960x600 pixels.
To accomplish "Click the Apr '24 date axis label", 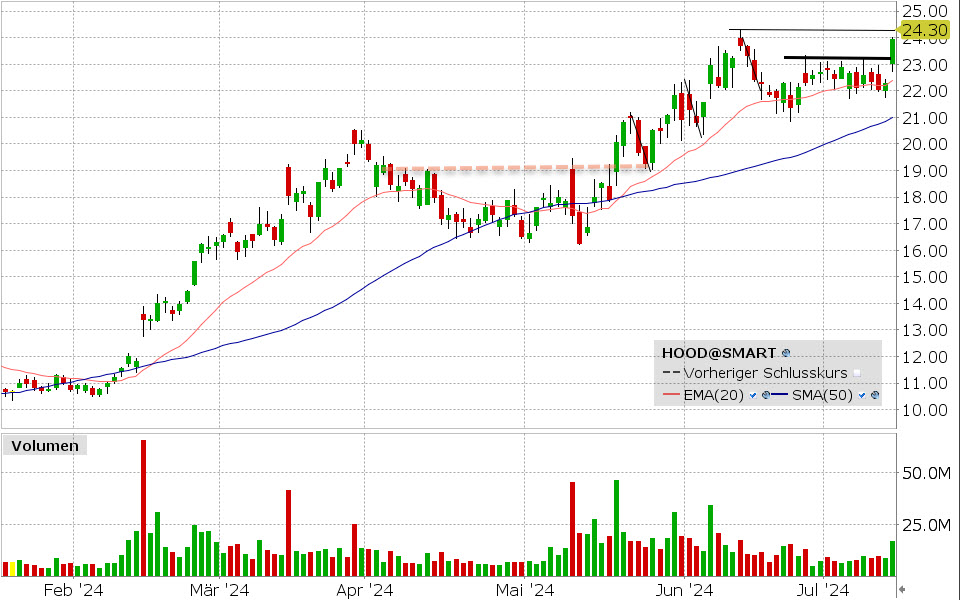I will pyautogui.click(x=365, y=590).
